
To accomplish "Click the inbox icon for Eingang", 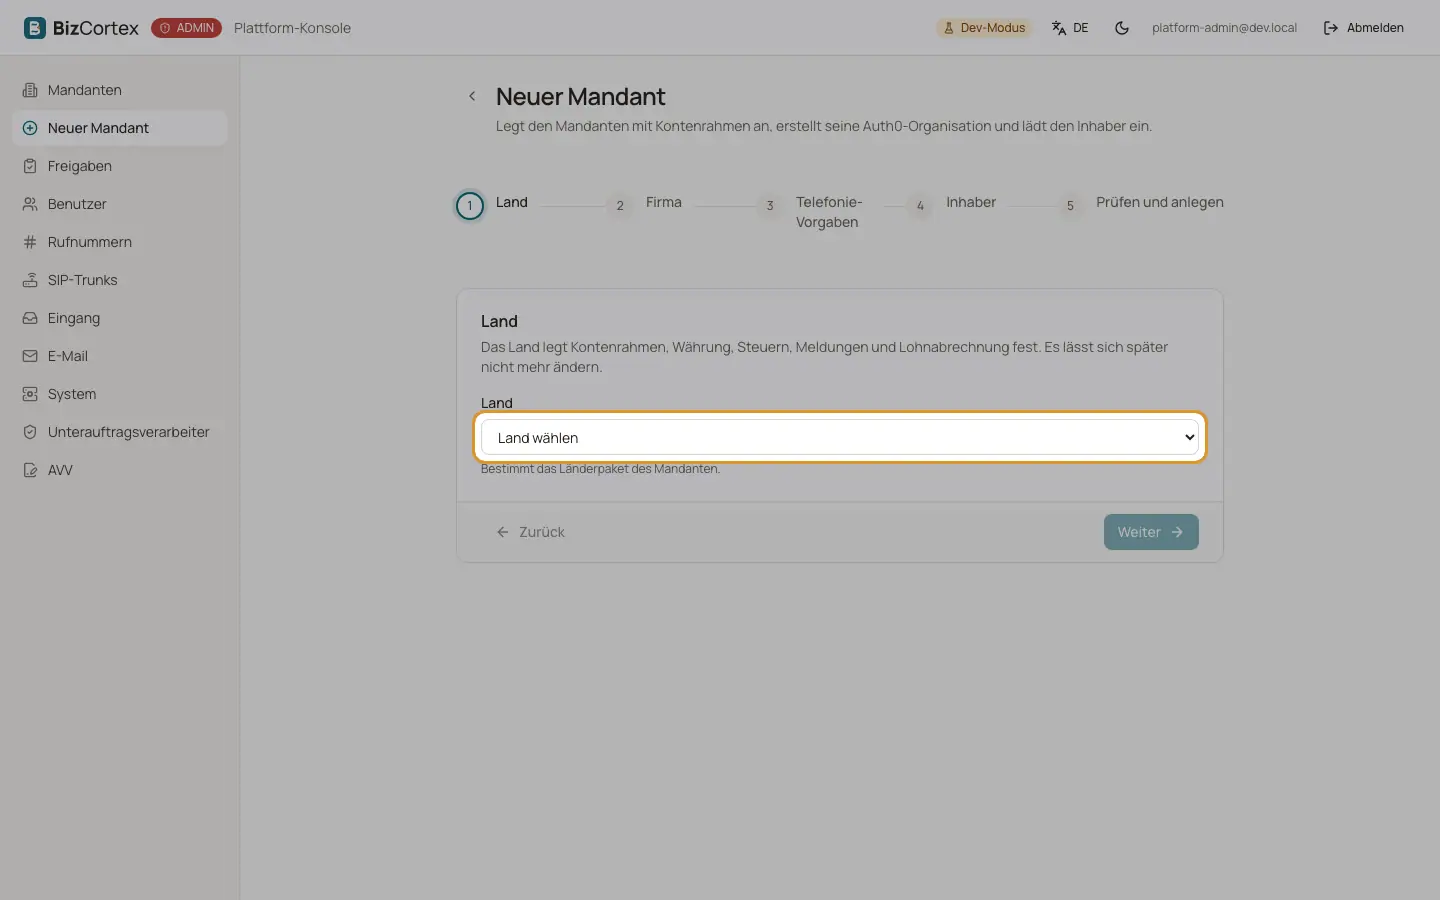I will tap(30, 318).
